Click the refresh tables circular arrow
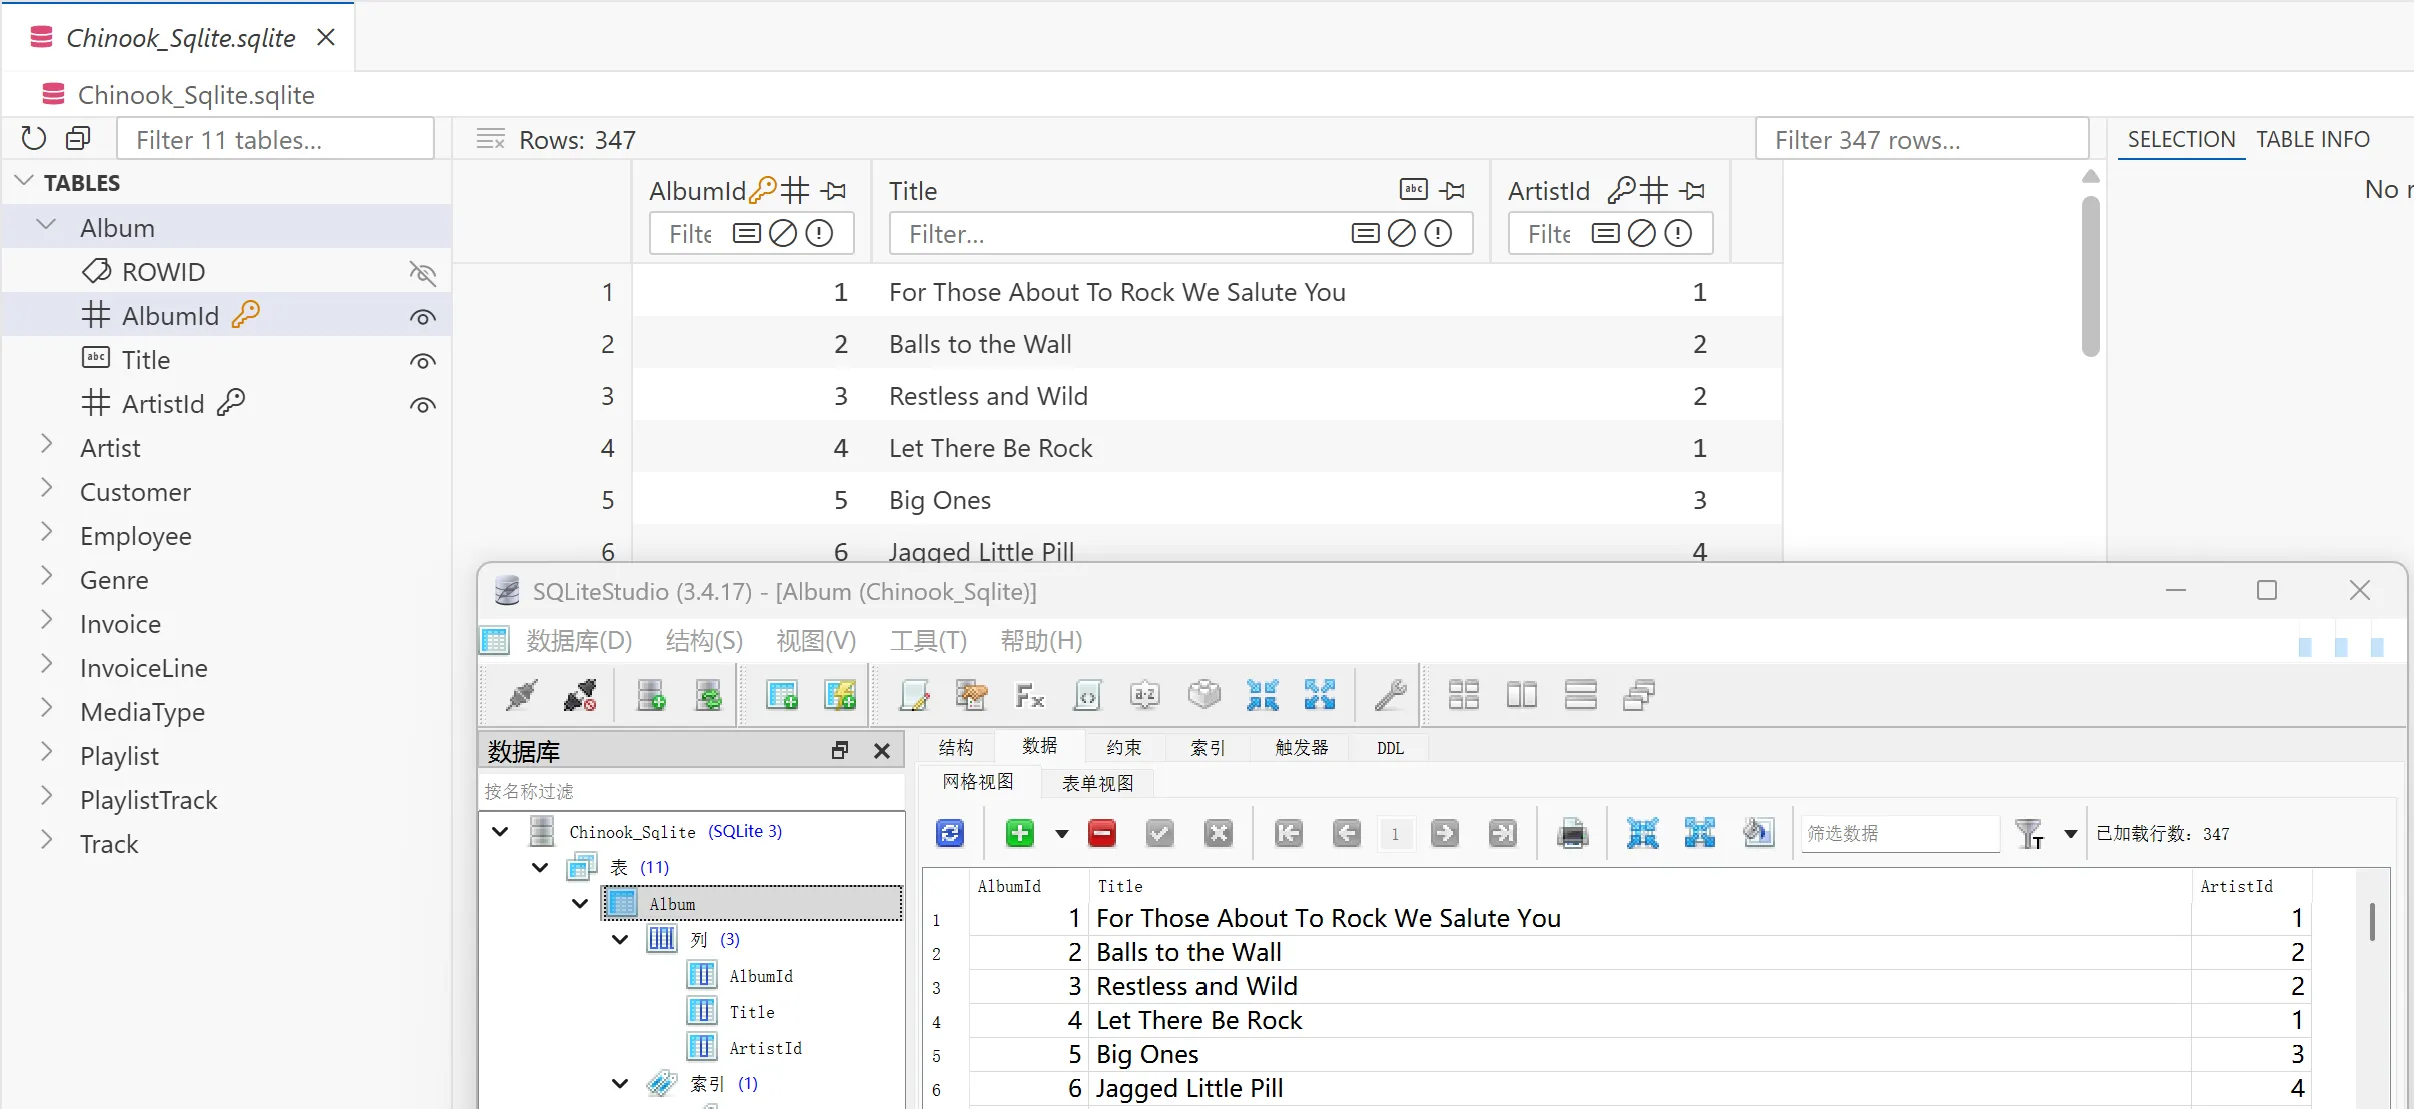 pyautogui.click(x=34, y=138)
